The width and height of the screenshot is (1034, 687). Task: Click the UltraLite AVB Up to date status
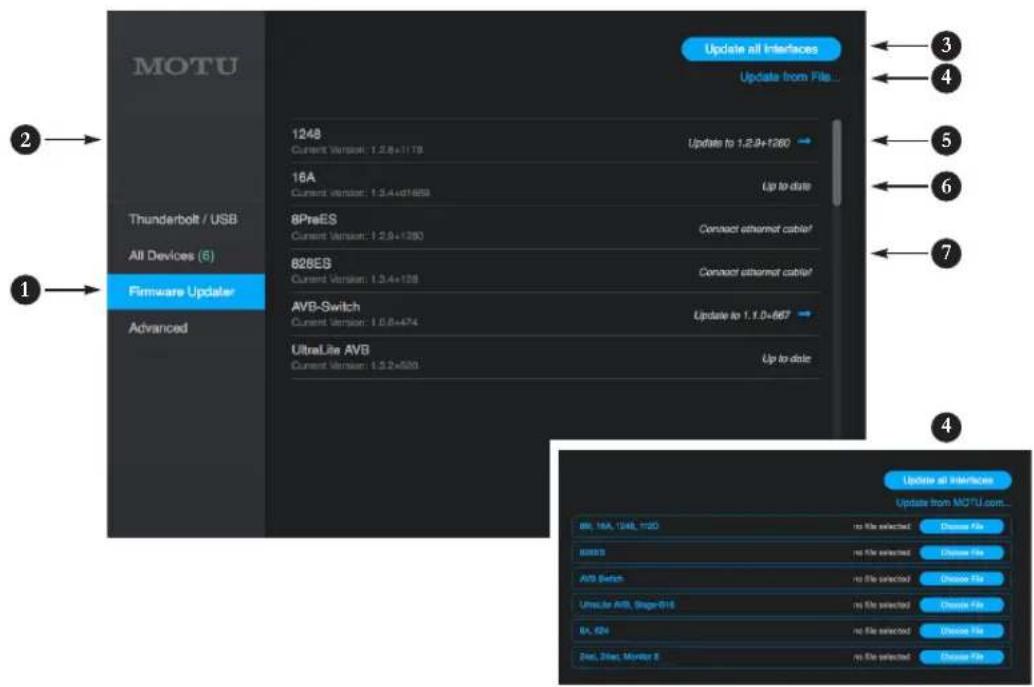coord(786,359)
